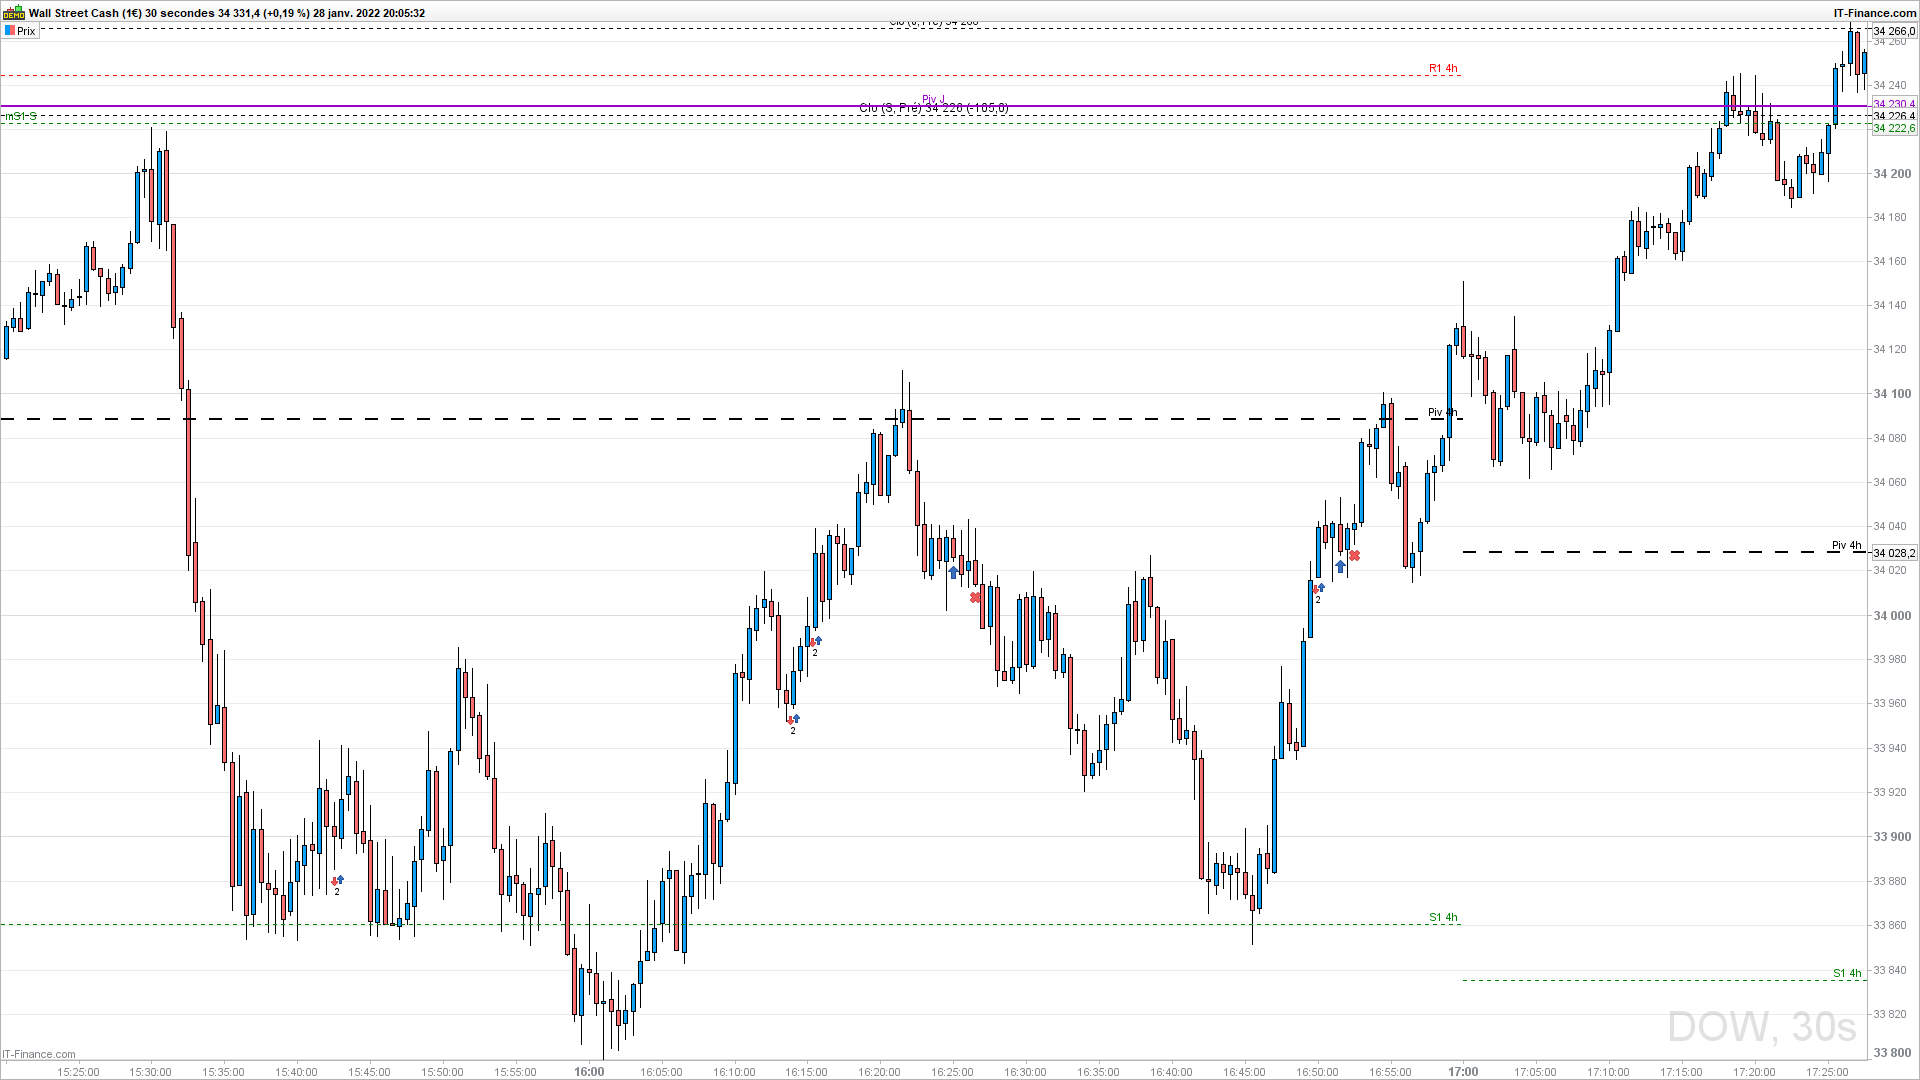Click the red-blue Prix color swatch
The height and width of the screenshot is (1080, 1920).
coord(10,31)
